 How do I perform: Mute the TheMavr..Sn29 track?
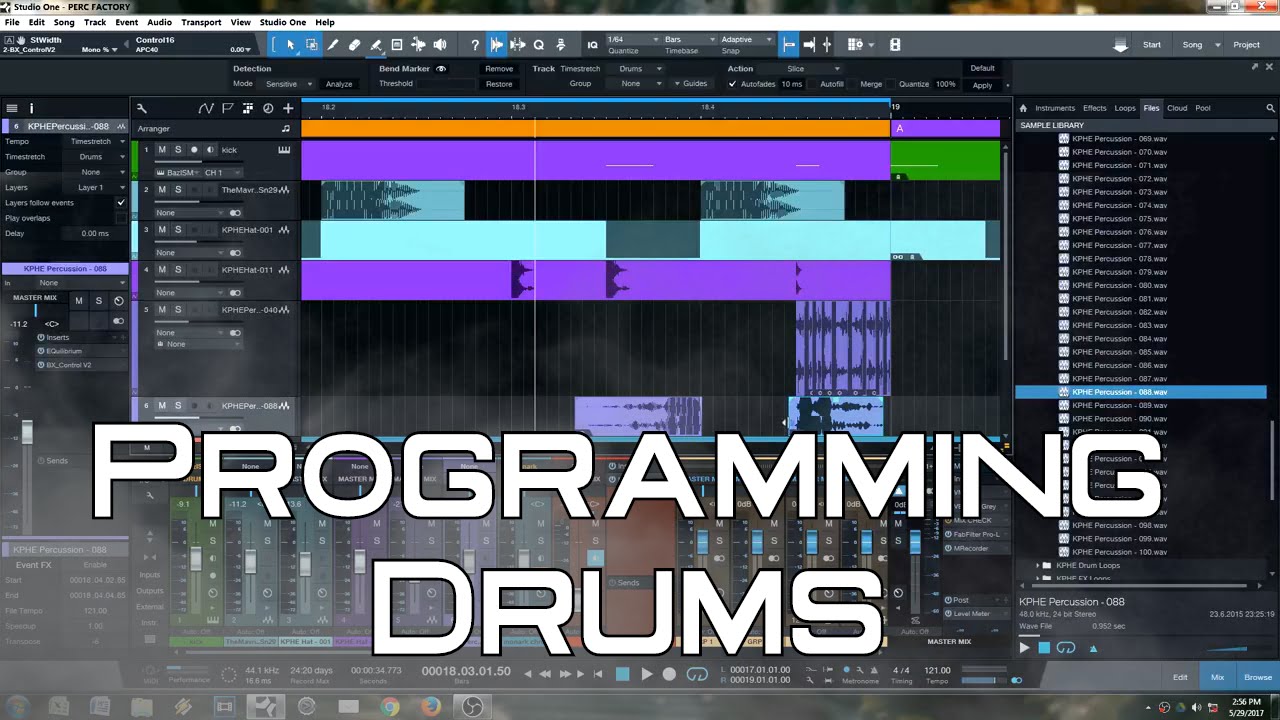pos(162,190)
